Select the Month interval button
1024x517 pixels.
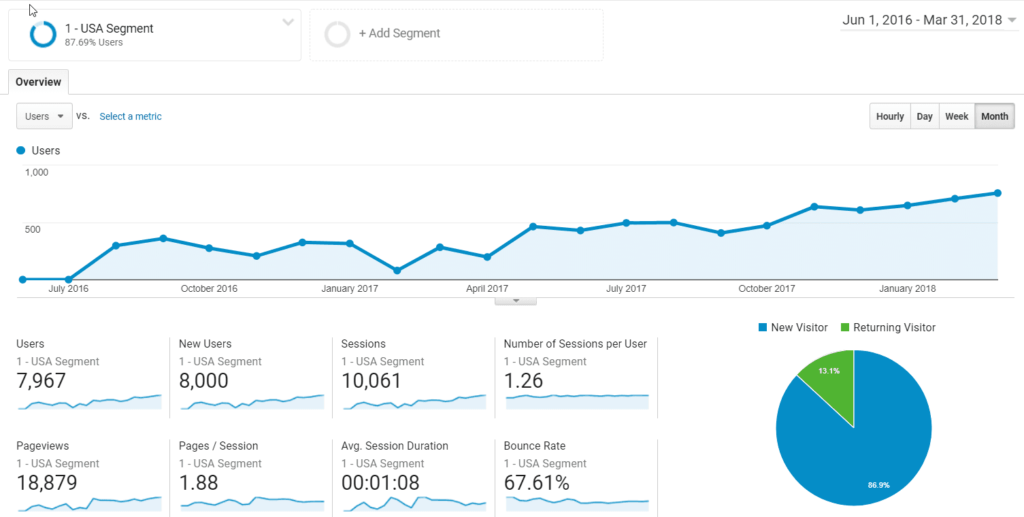994,116
